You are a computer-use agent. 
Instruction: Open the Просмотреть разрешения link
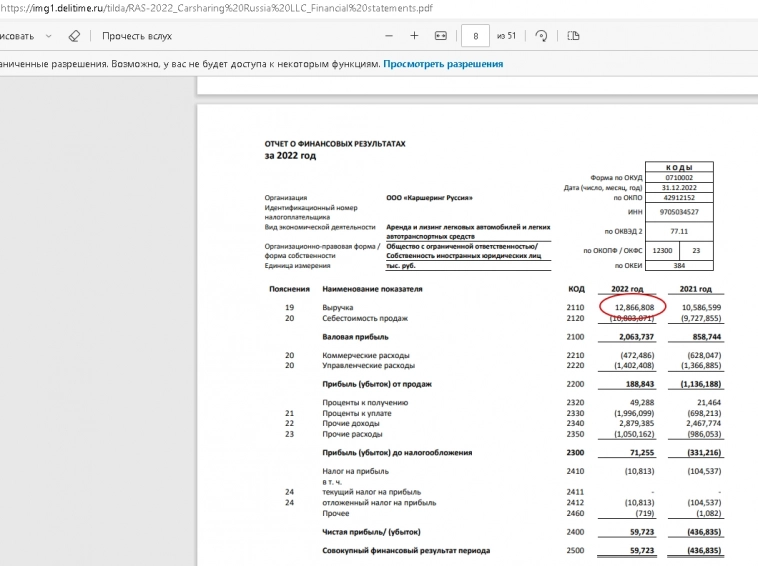click(x=443, y=64)
